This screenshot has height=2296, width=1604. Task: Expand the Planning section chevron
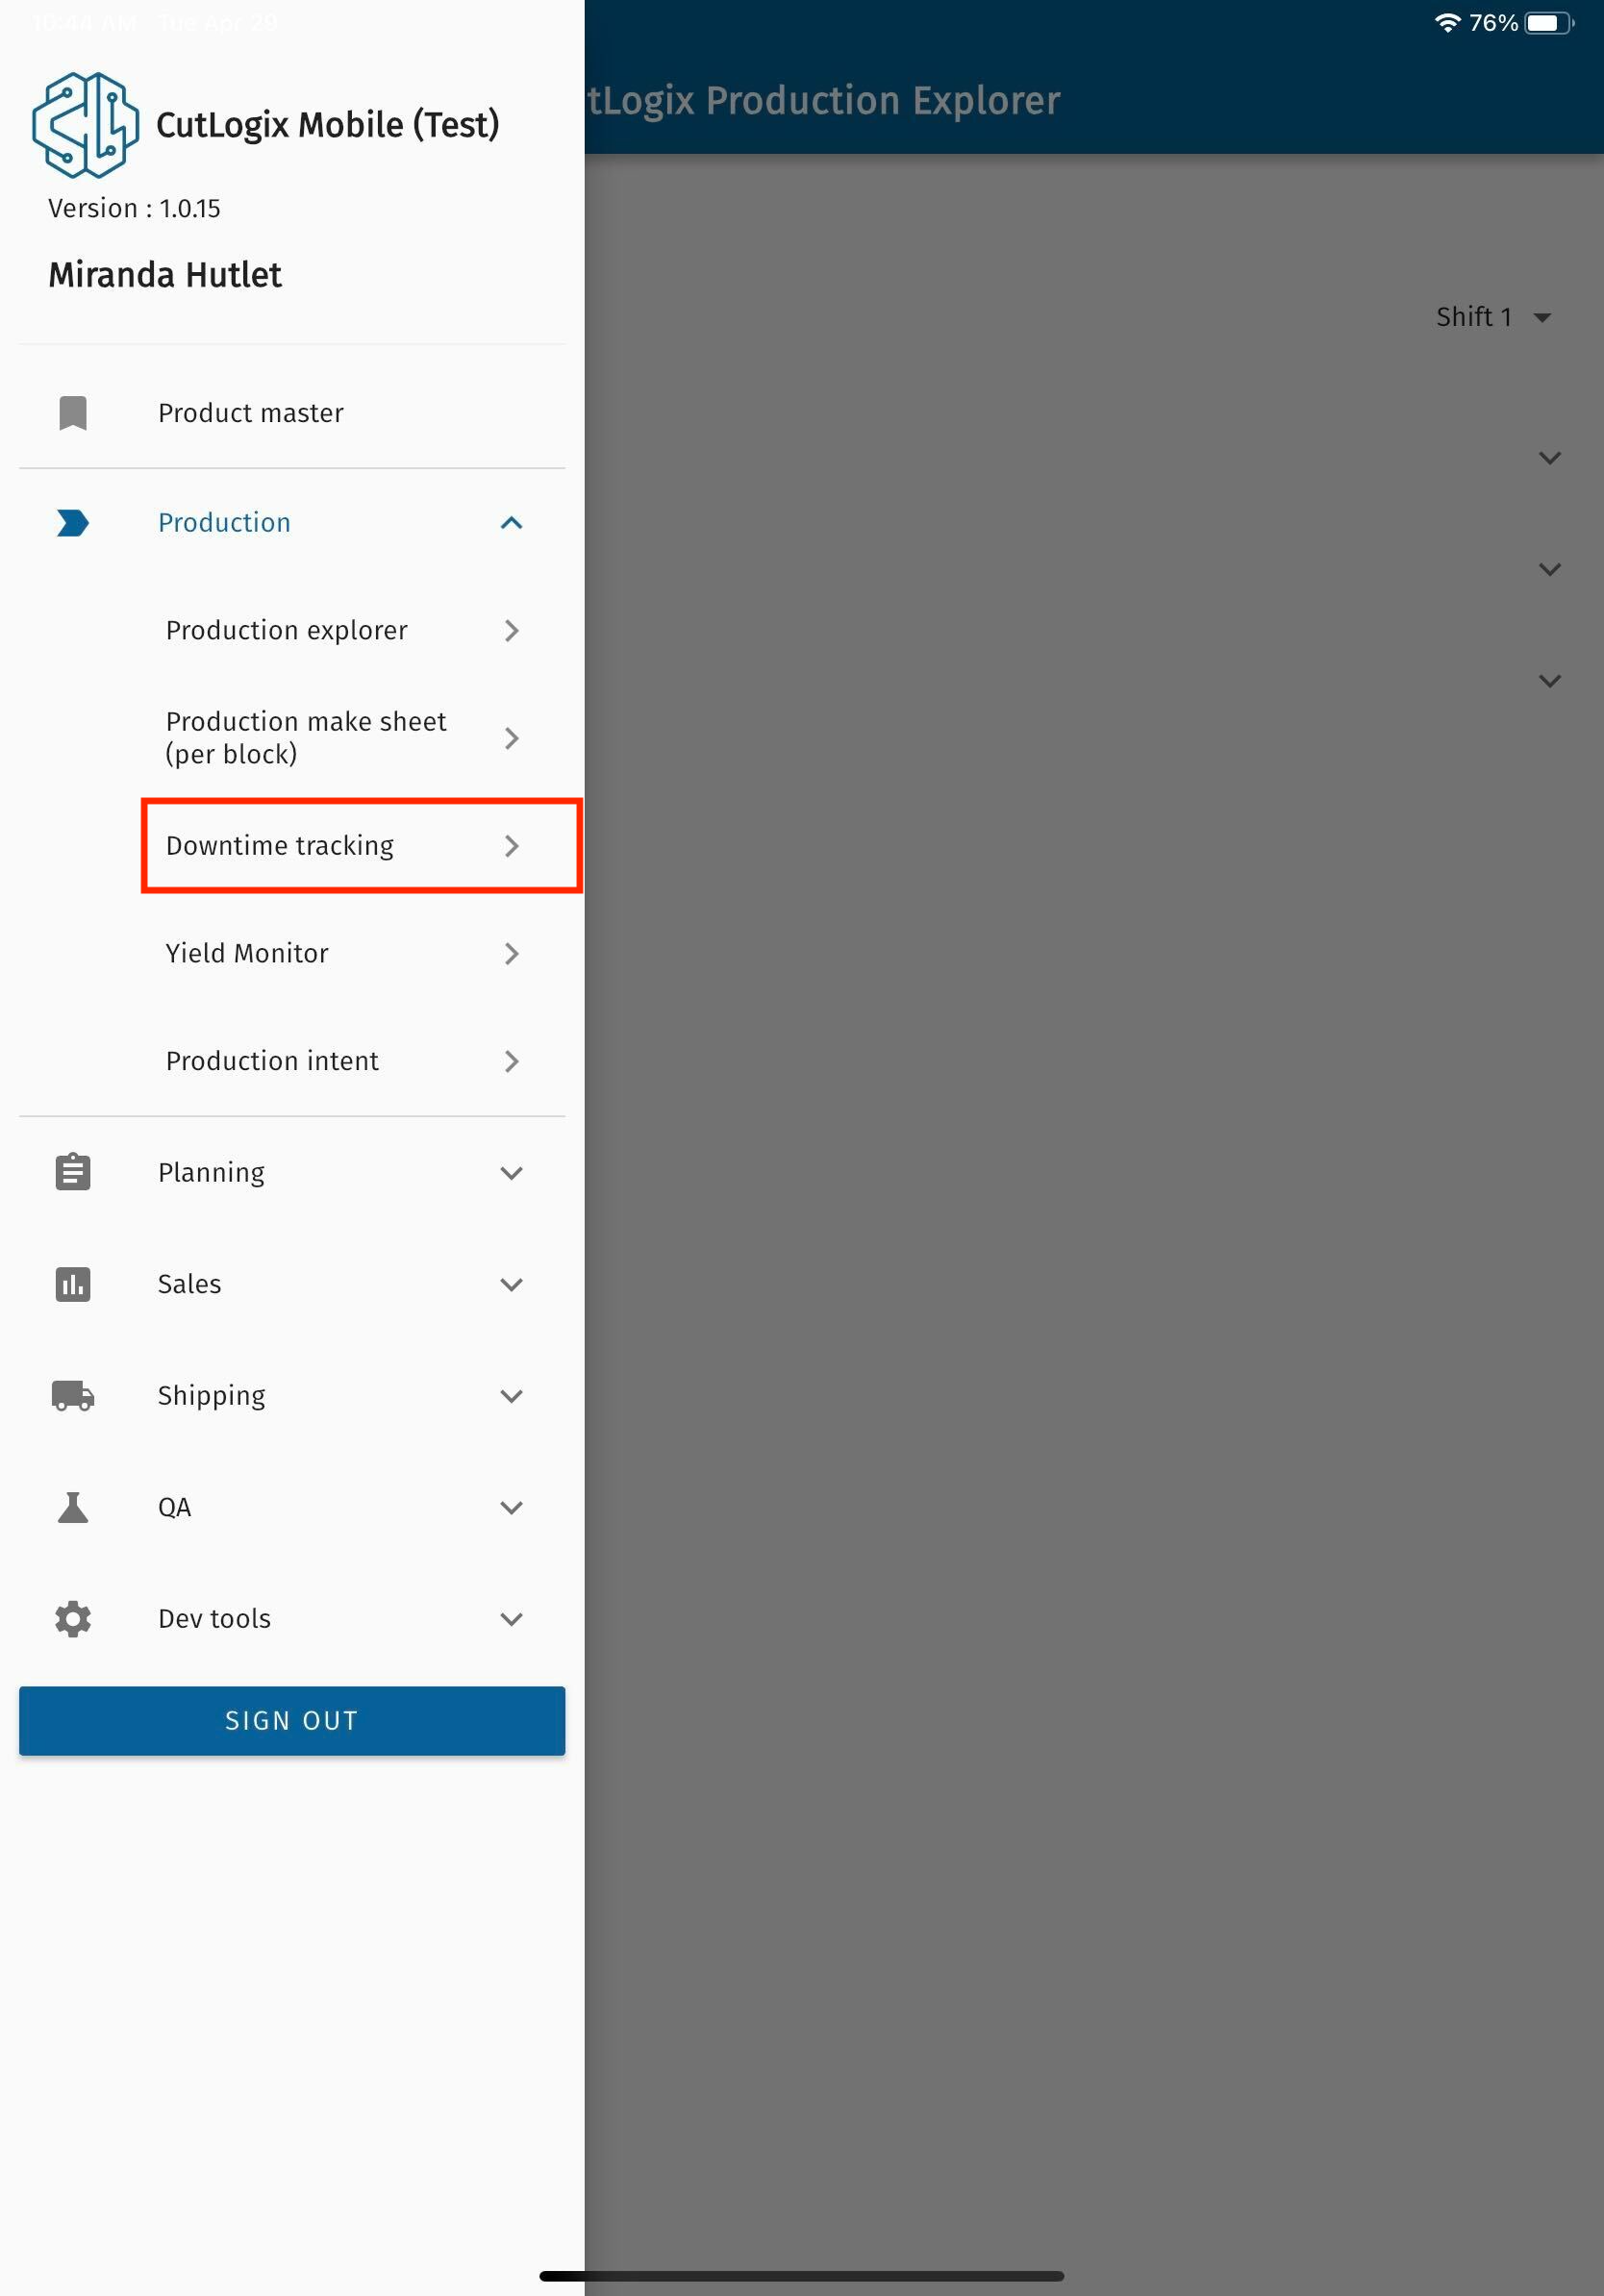tap(511, 1172)
